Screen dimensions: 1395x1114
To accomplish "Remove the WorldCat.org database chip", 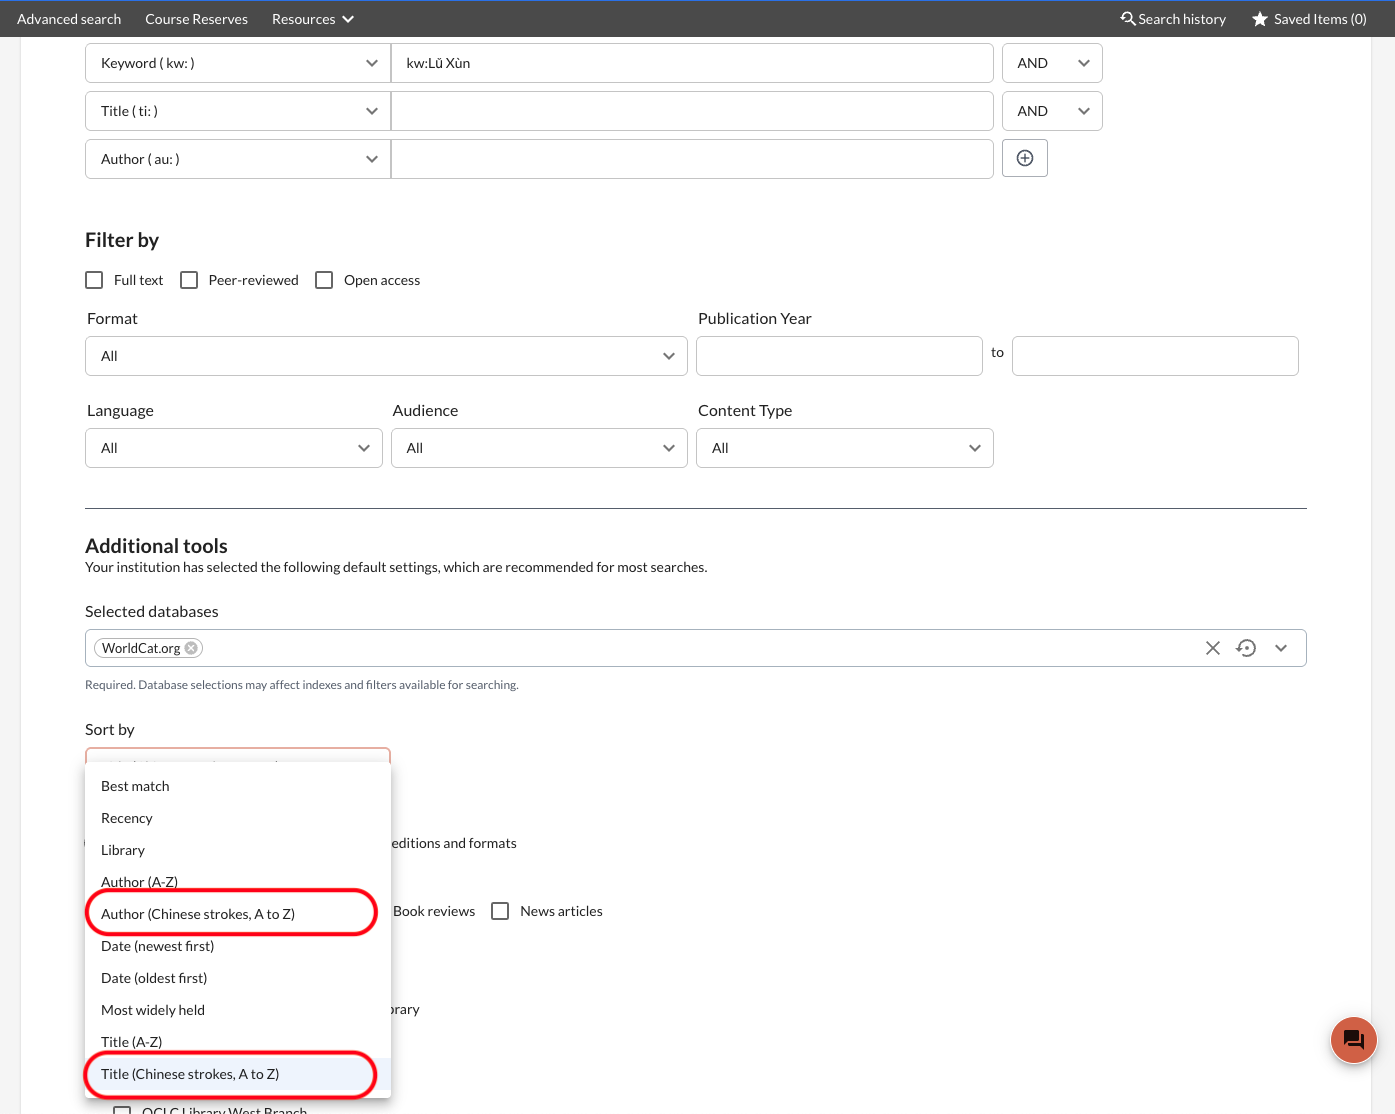I will tap(191, 648).
